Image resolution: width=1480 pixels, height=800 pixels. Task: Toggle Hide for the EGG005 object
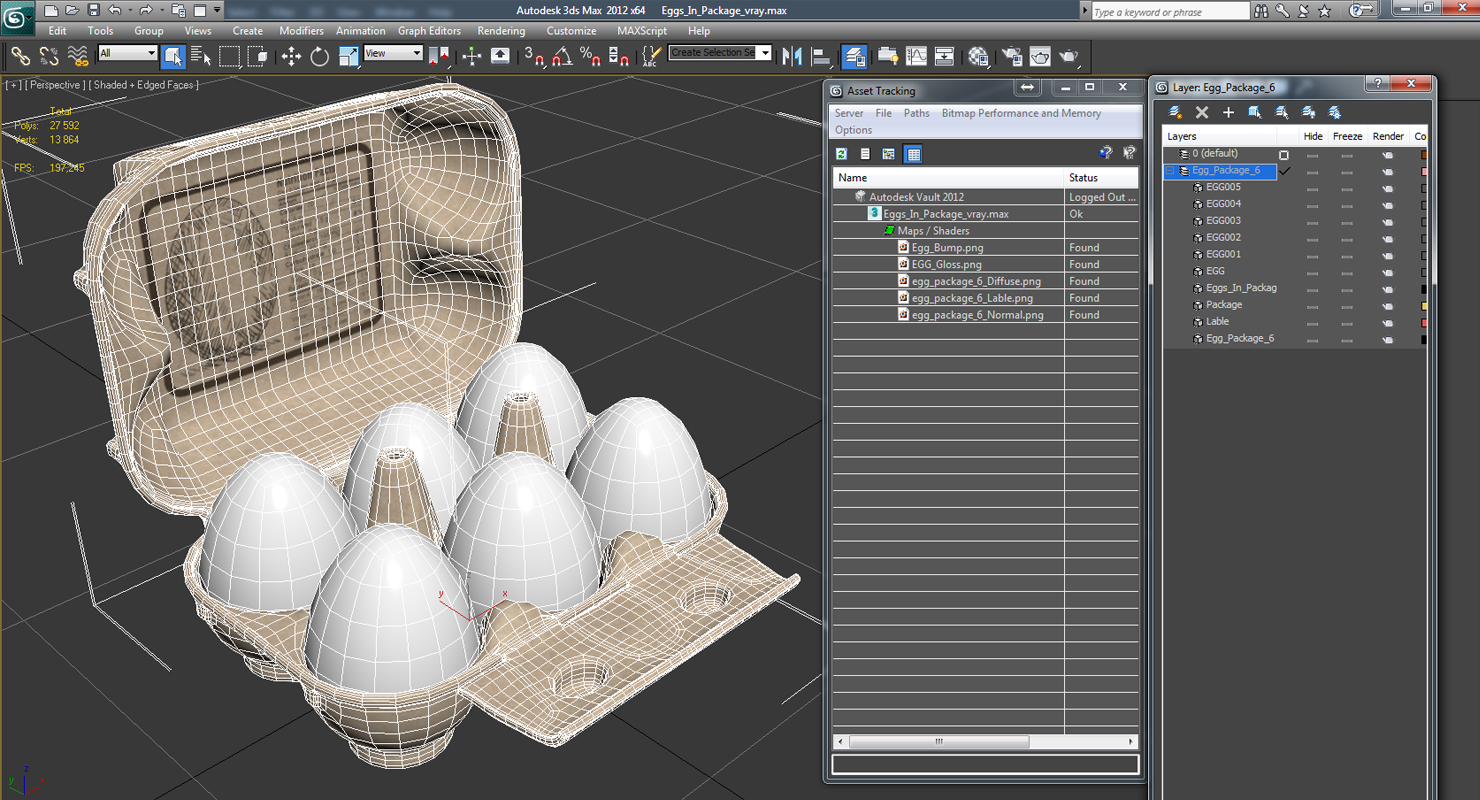tap(1312, 188)
